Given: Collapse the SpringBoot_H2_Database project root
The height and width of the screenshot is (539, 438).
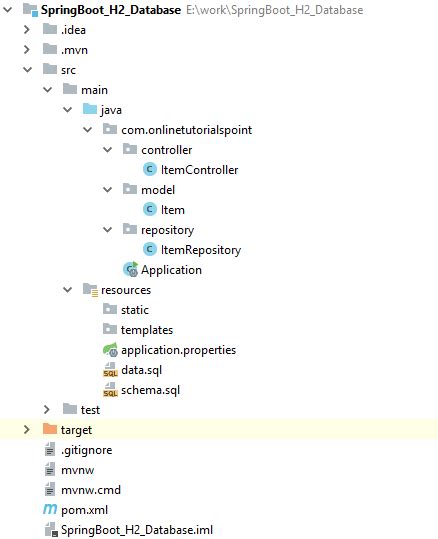Looking at the screenshot, I should point(7,10).
